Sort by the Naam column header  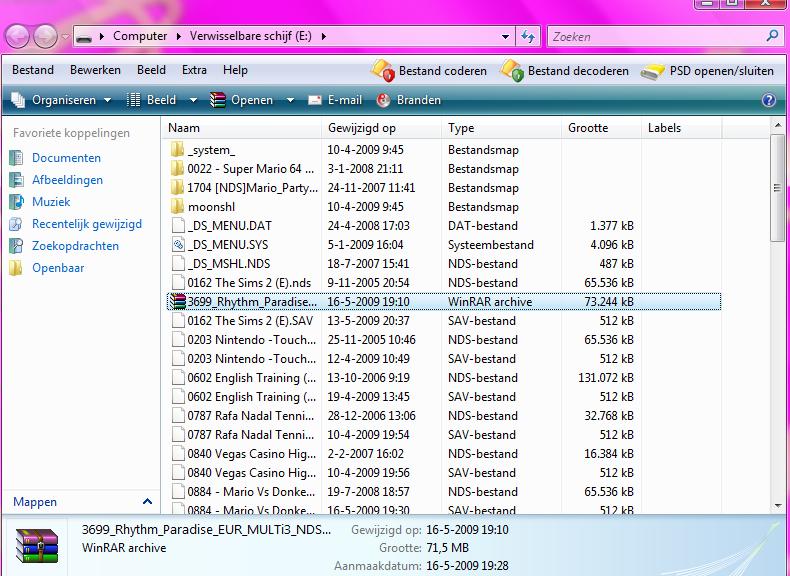click(241, 128)
